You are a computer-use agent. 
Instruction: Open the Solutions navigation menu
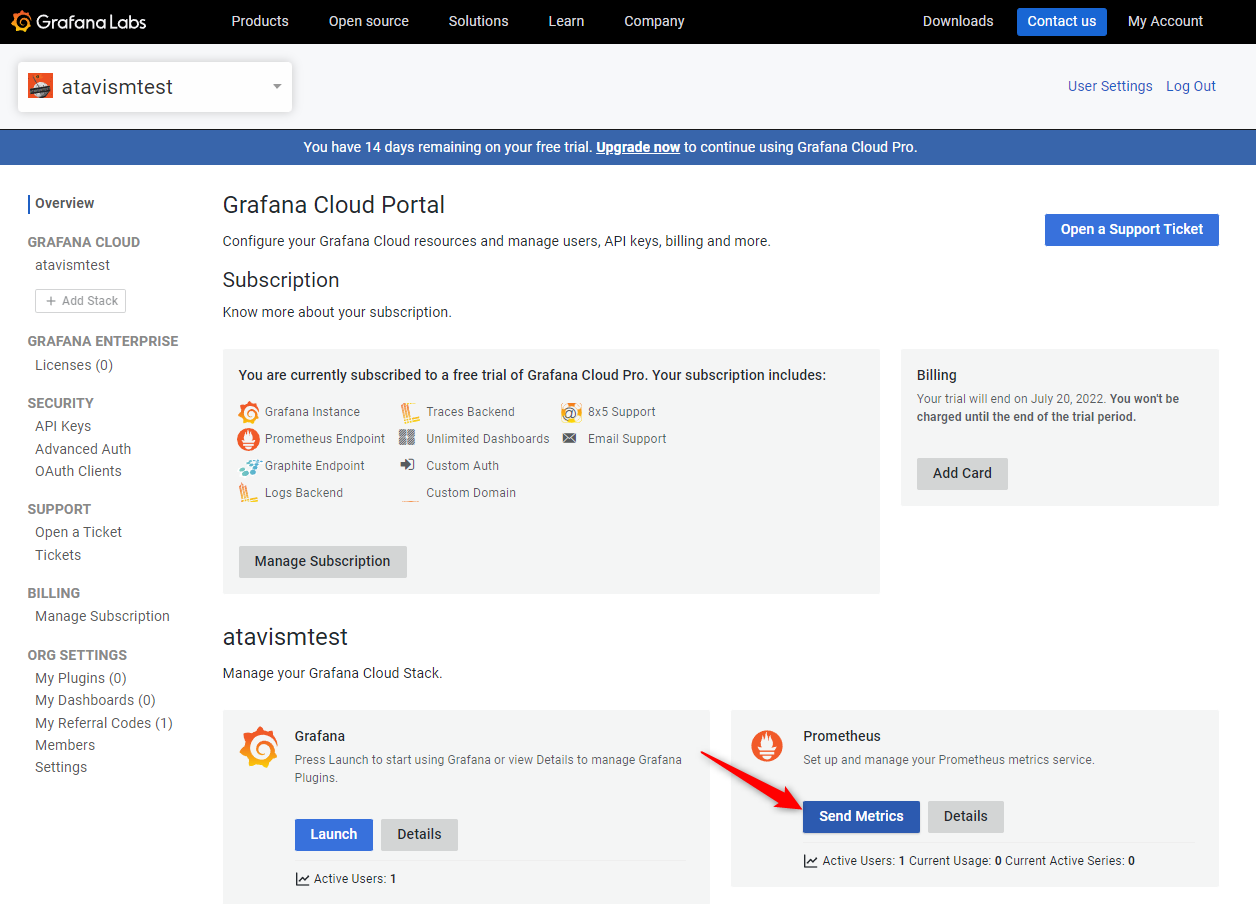478,21
